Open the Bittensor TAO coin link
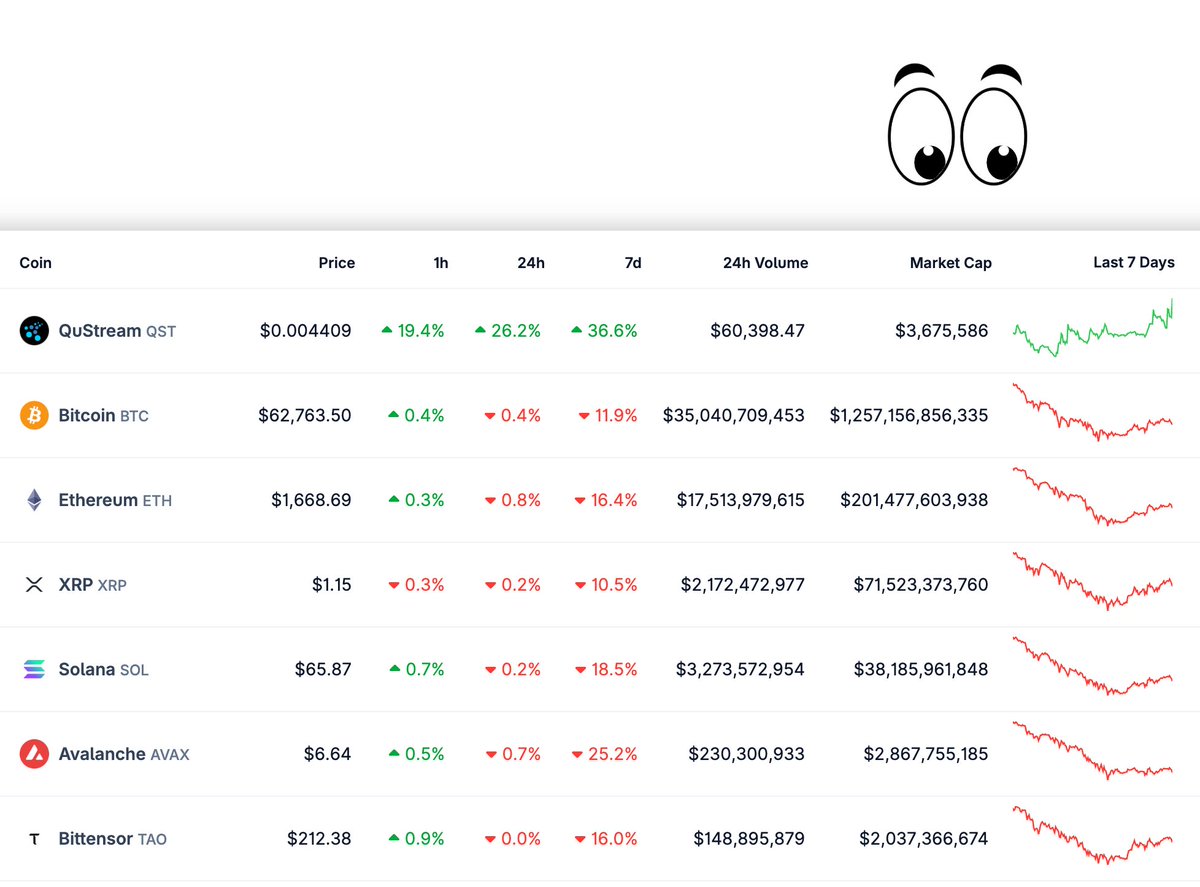 coord(112,839)
